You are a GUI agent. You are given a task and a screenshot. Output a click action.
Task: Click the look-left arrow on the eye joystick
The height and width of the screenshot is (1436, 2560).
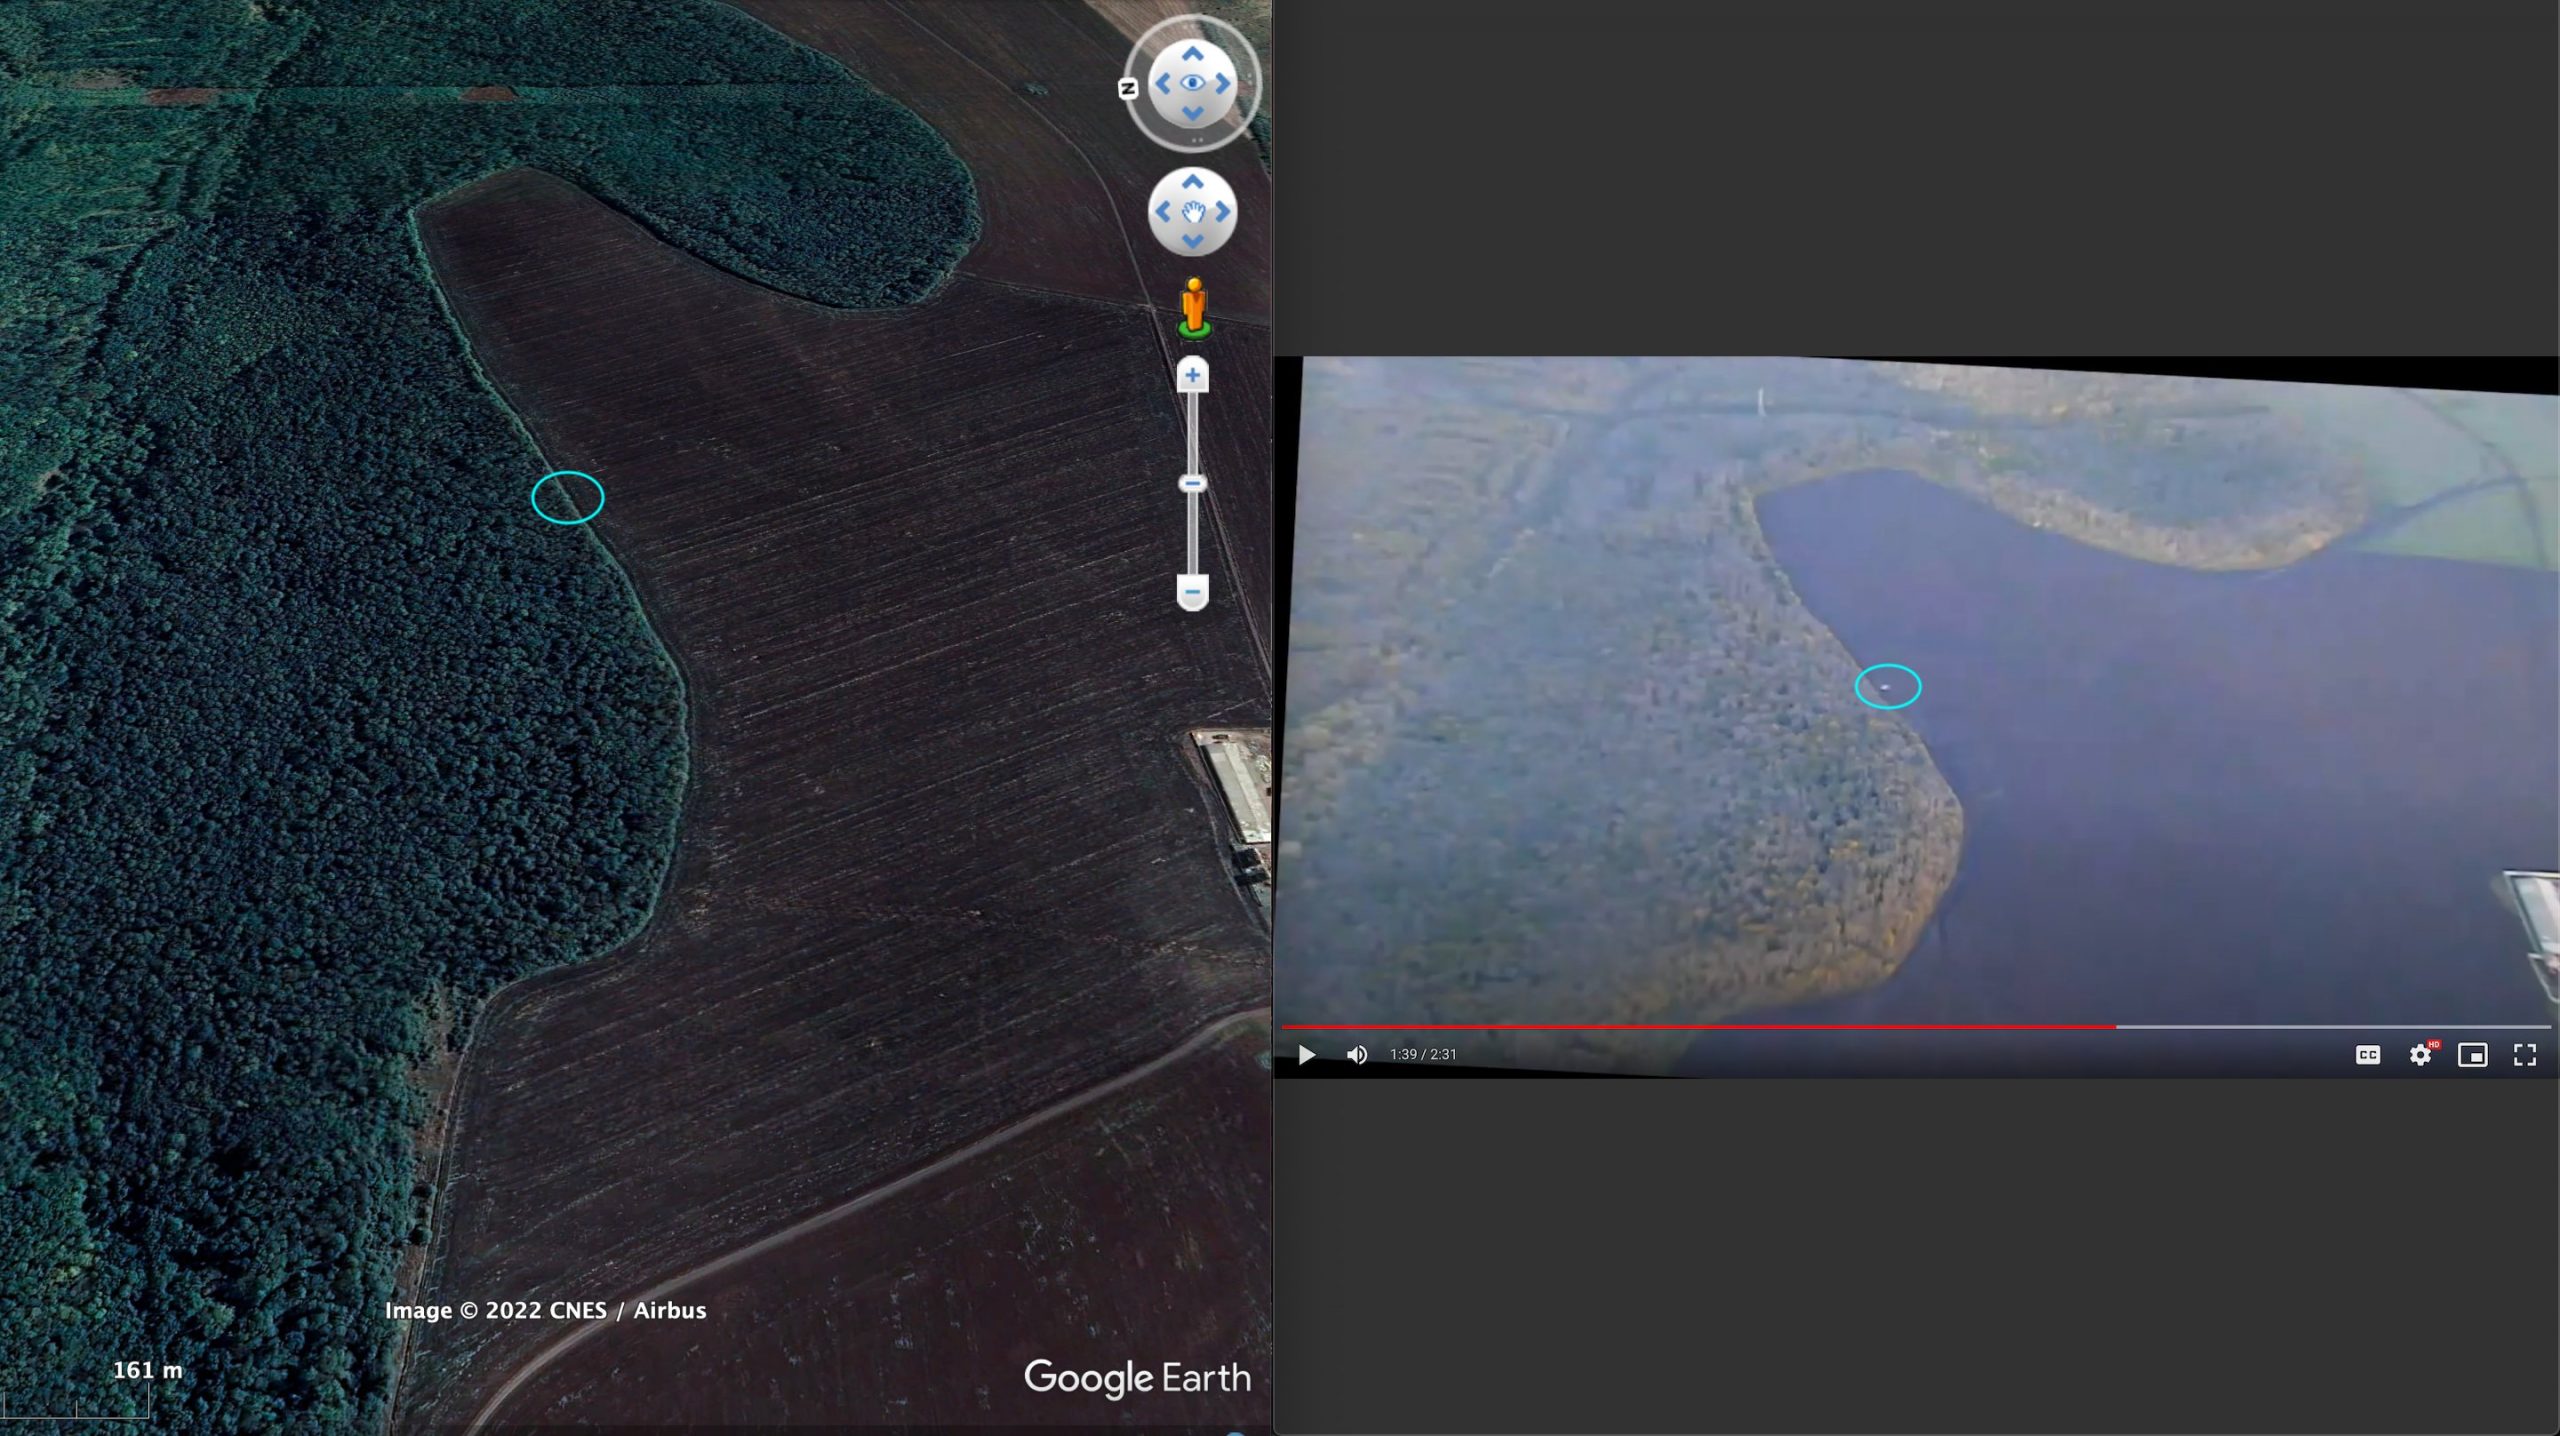tap(1163, 84)
